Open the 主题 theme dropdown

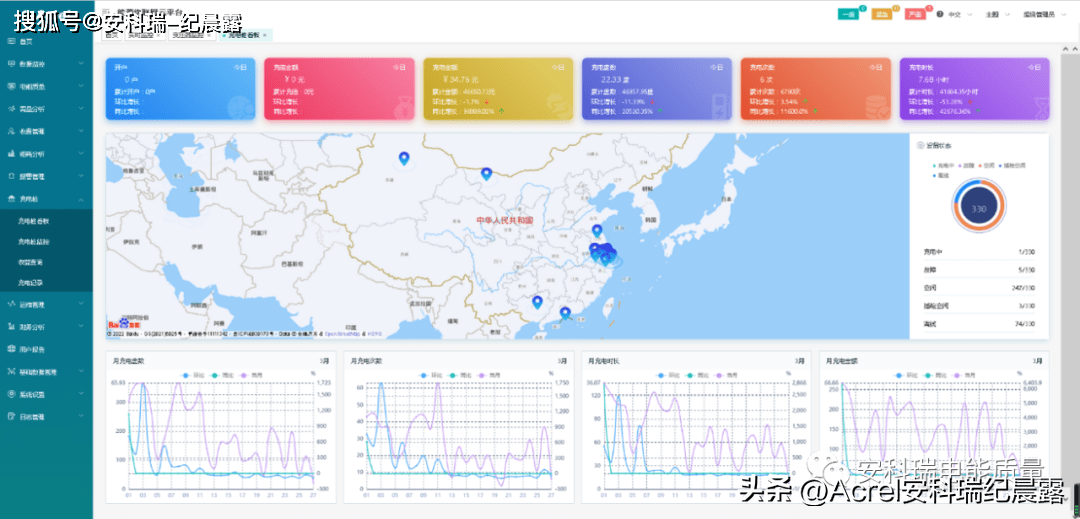(994, 14)
